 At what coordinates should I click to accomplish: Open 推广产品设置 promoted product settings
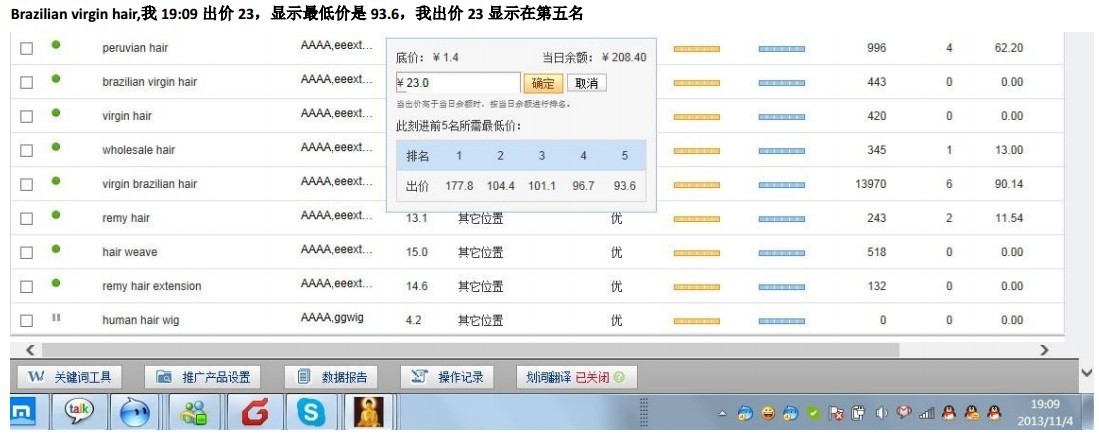pos(203,377)
